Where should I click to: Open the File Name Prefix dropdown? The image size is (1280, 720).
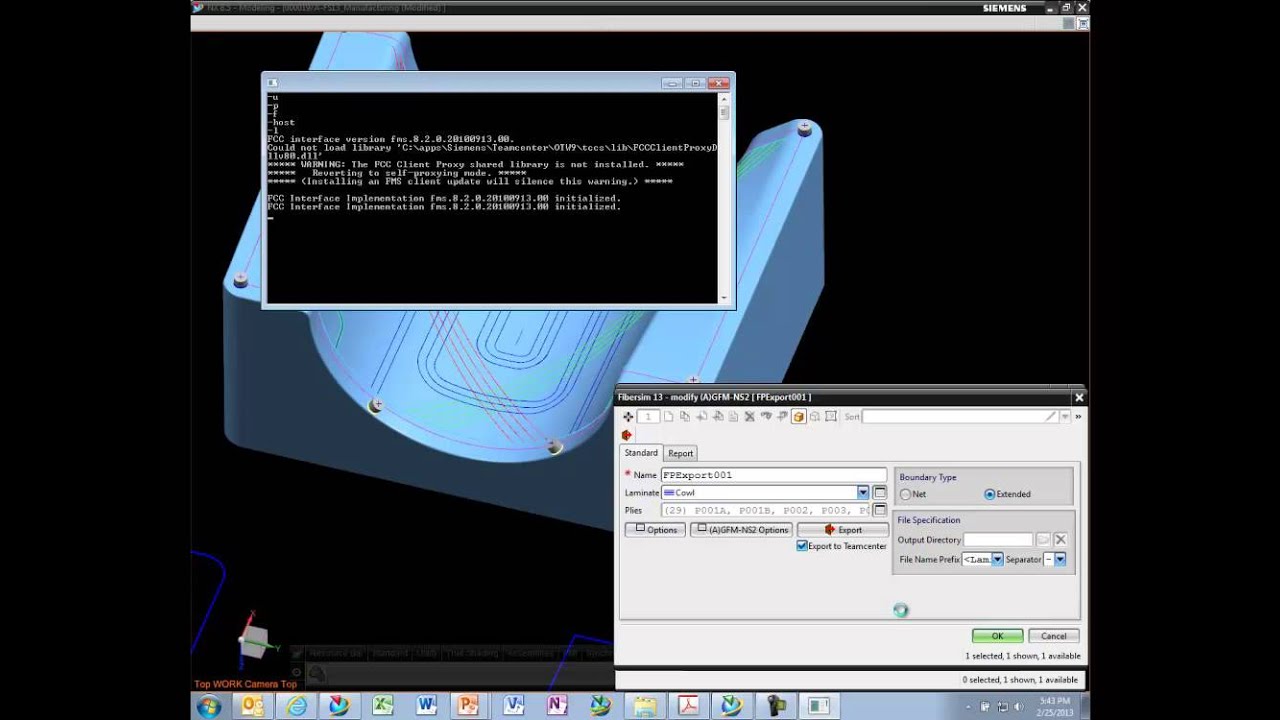(997, 559)
